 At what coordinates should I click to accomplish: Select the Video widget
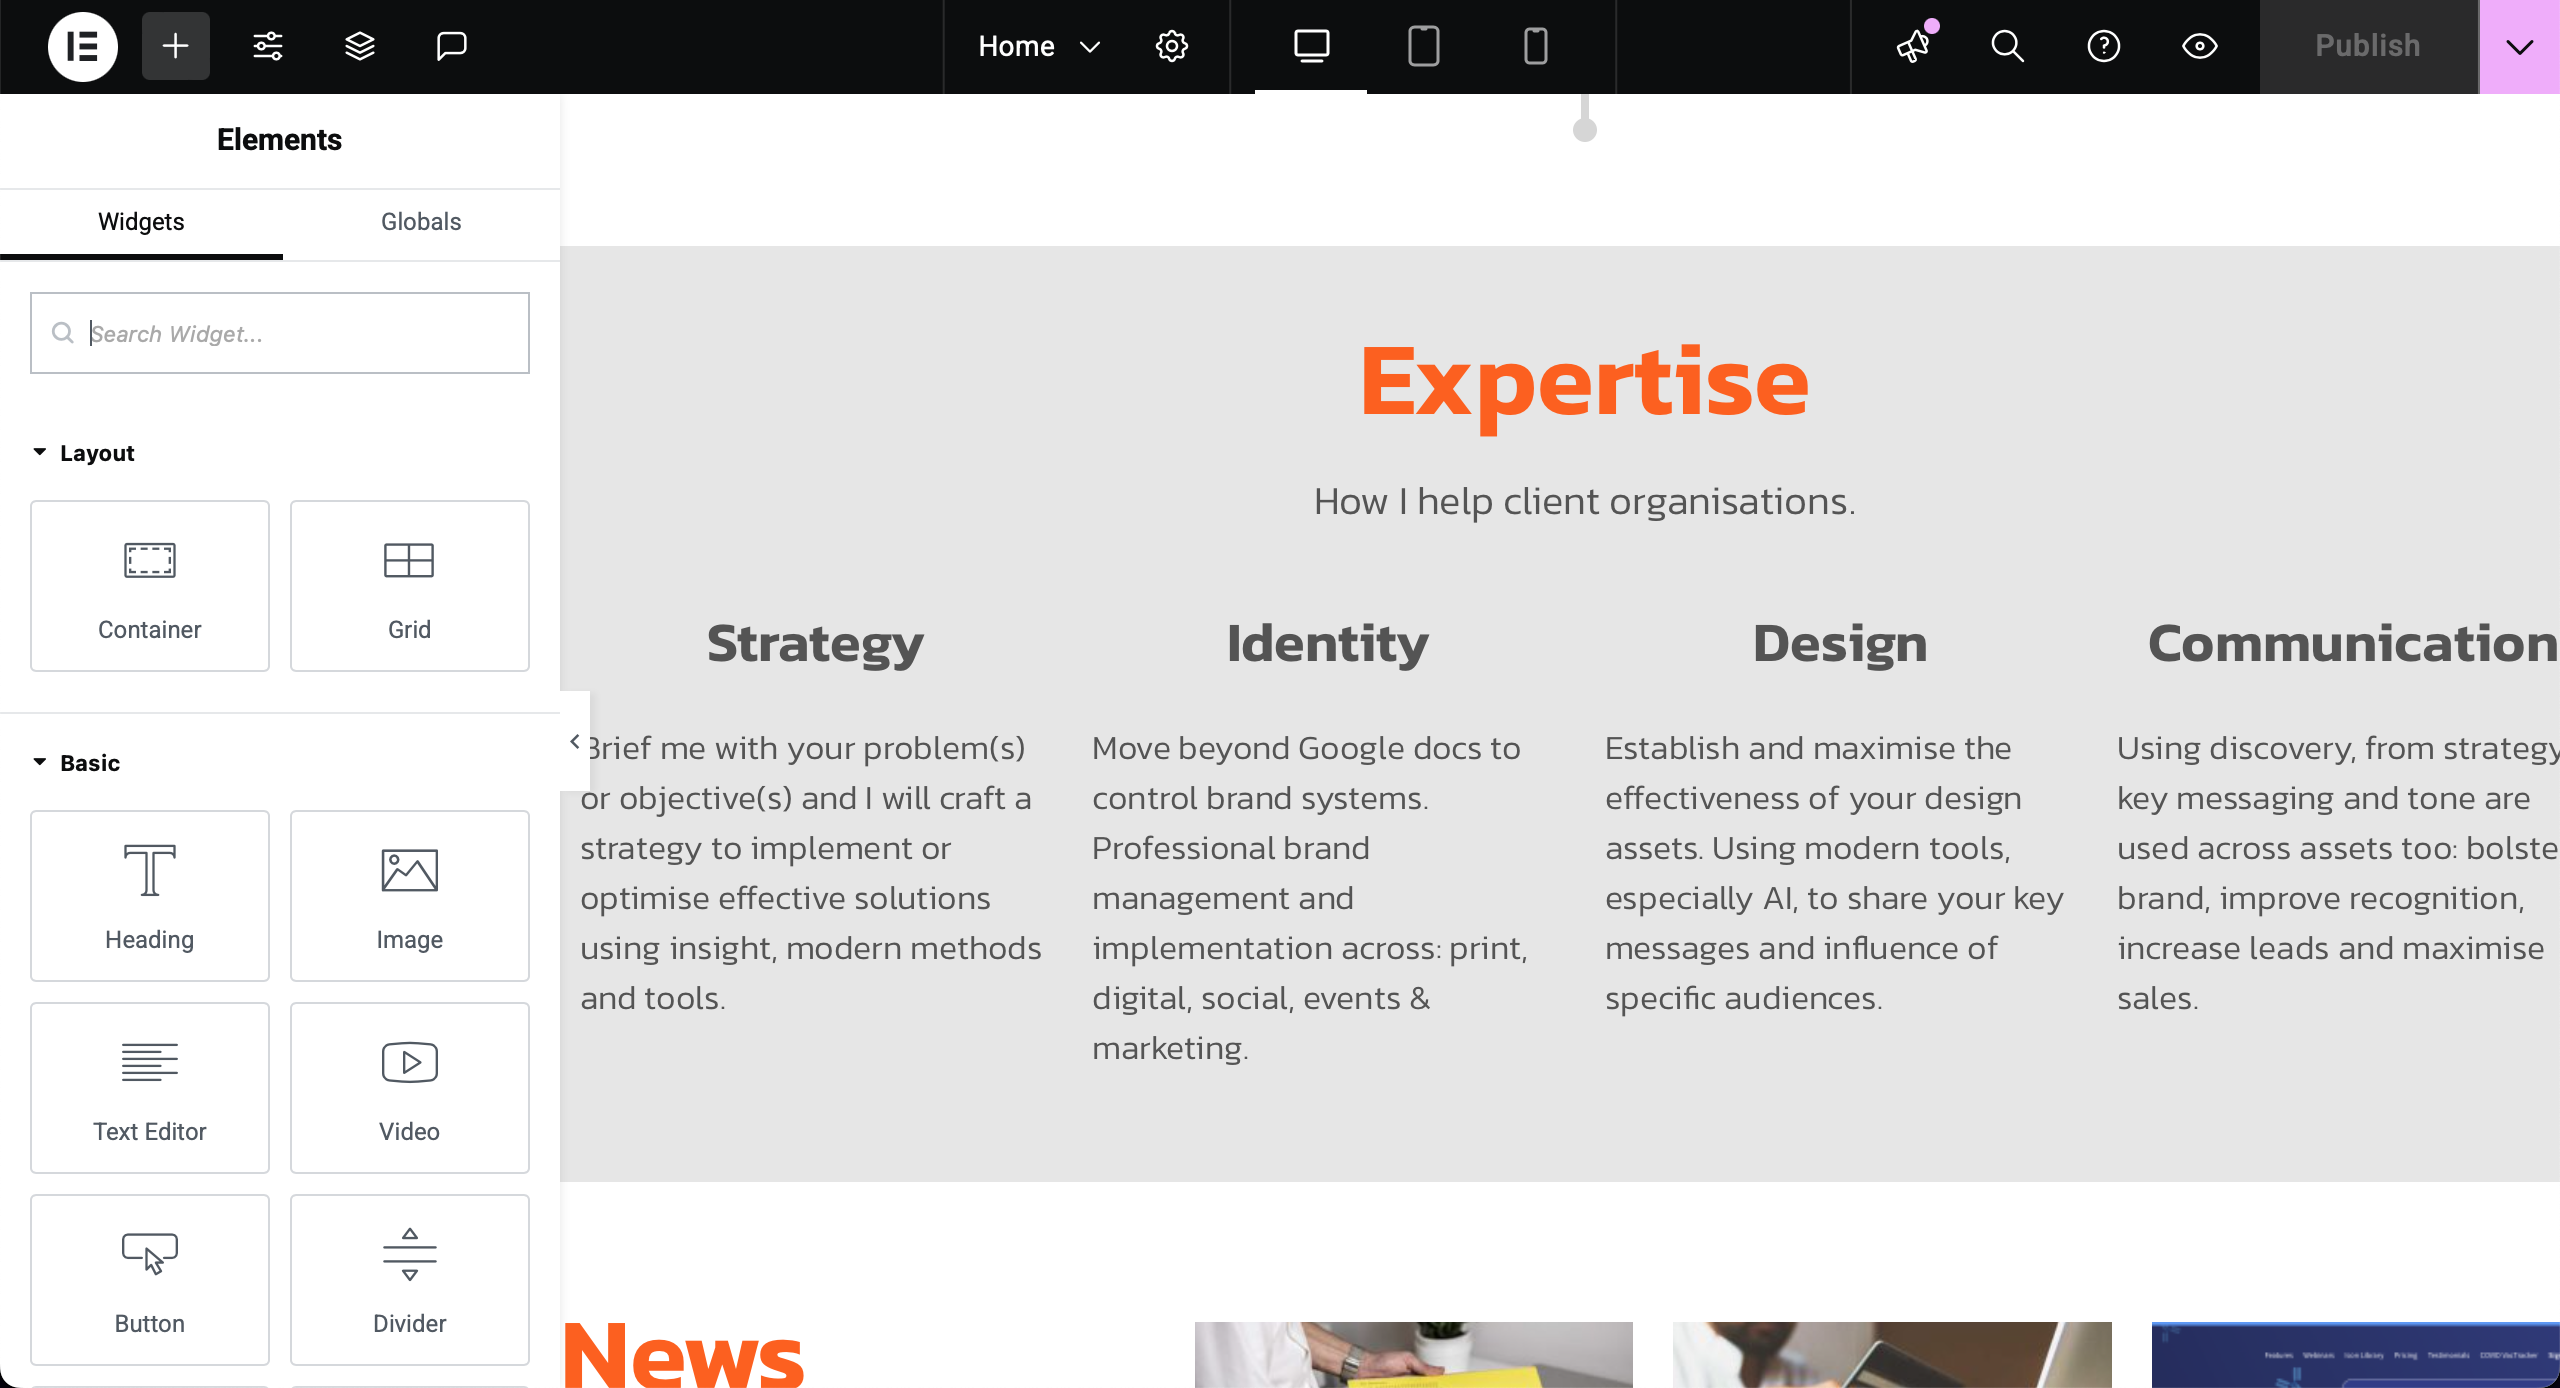(x=410, y=1088)
